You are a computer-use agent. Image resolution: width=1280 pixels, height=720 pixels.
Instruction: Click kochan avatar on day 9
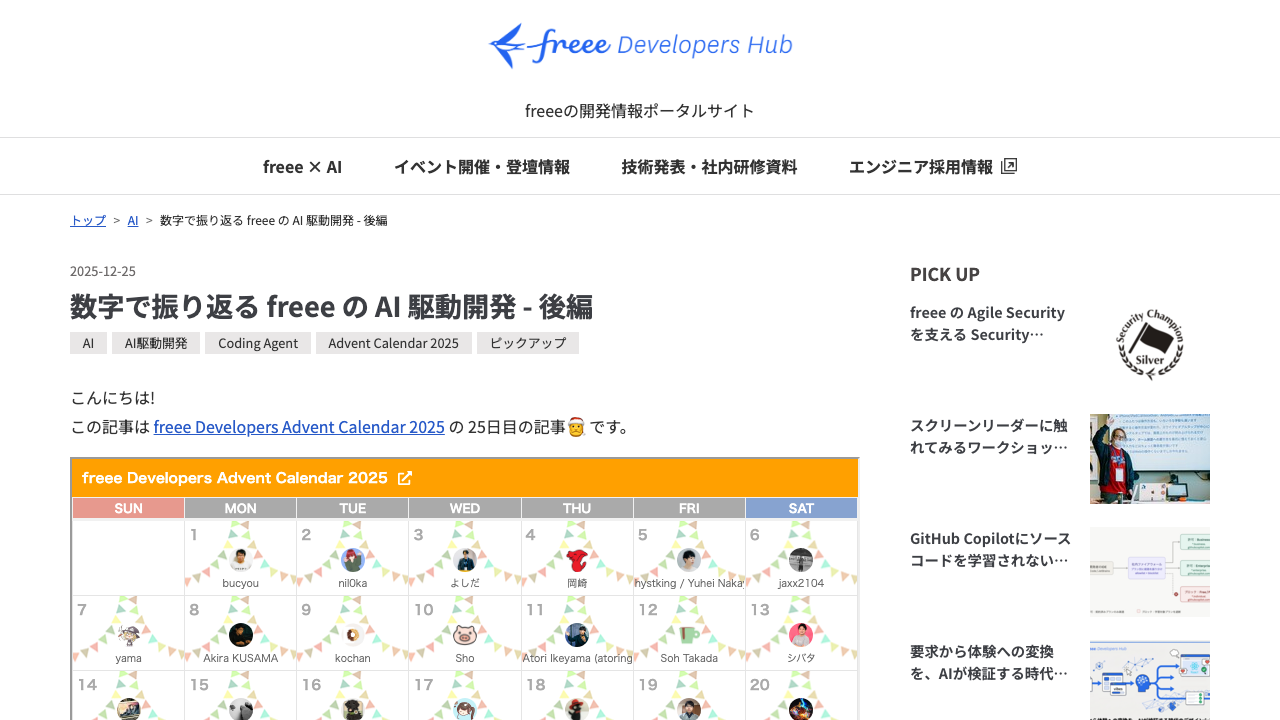point(352,635)
